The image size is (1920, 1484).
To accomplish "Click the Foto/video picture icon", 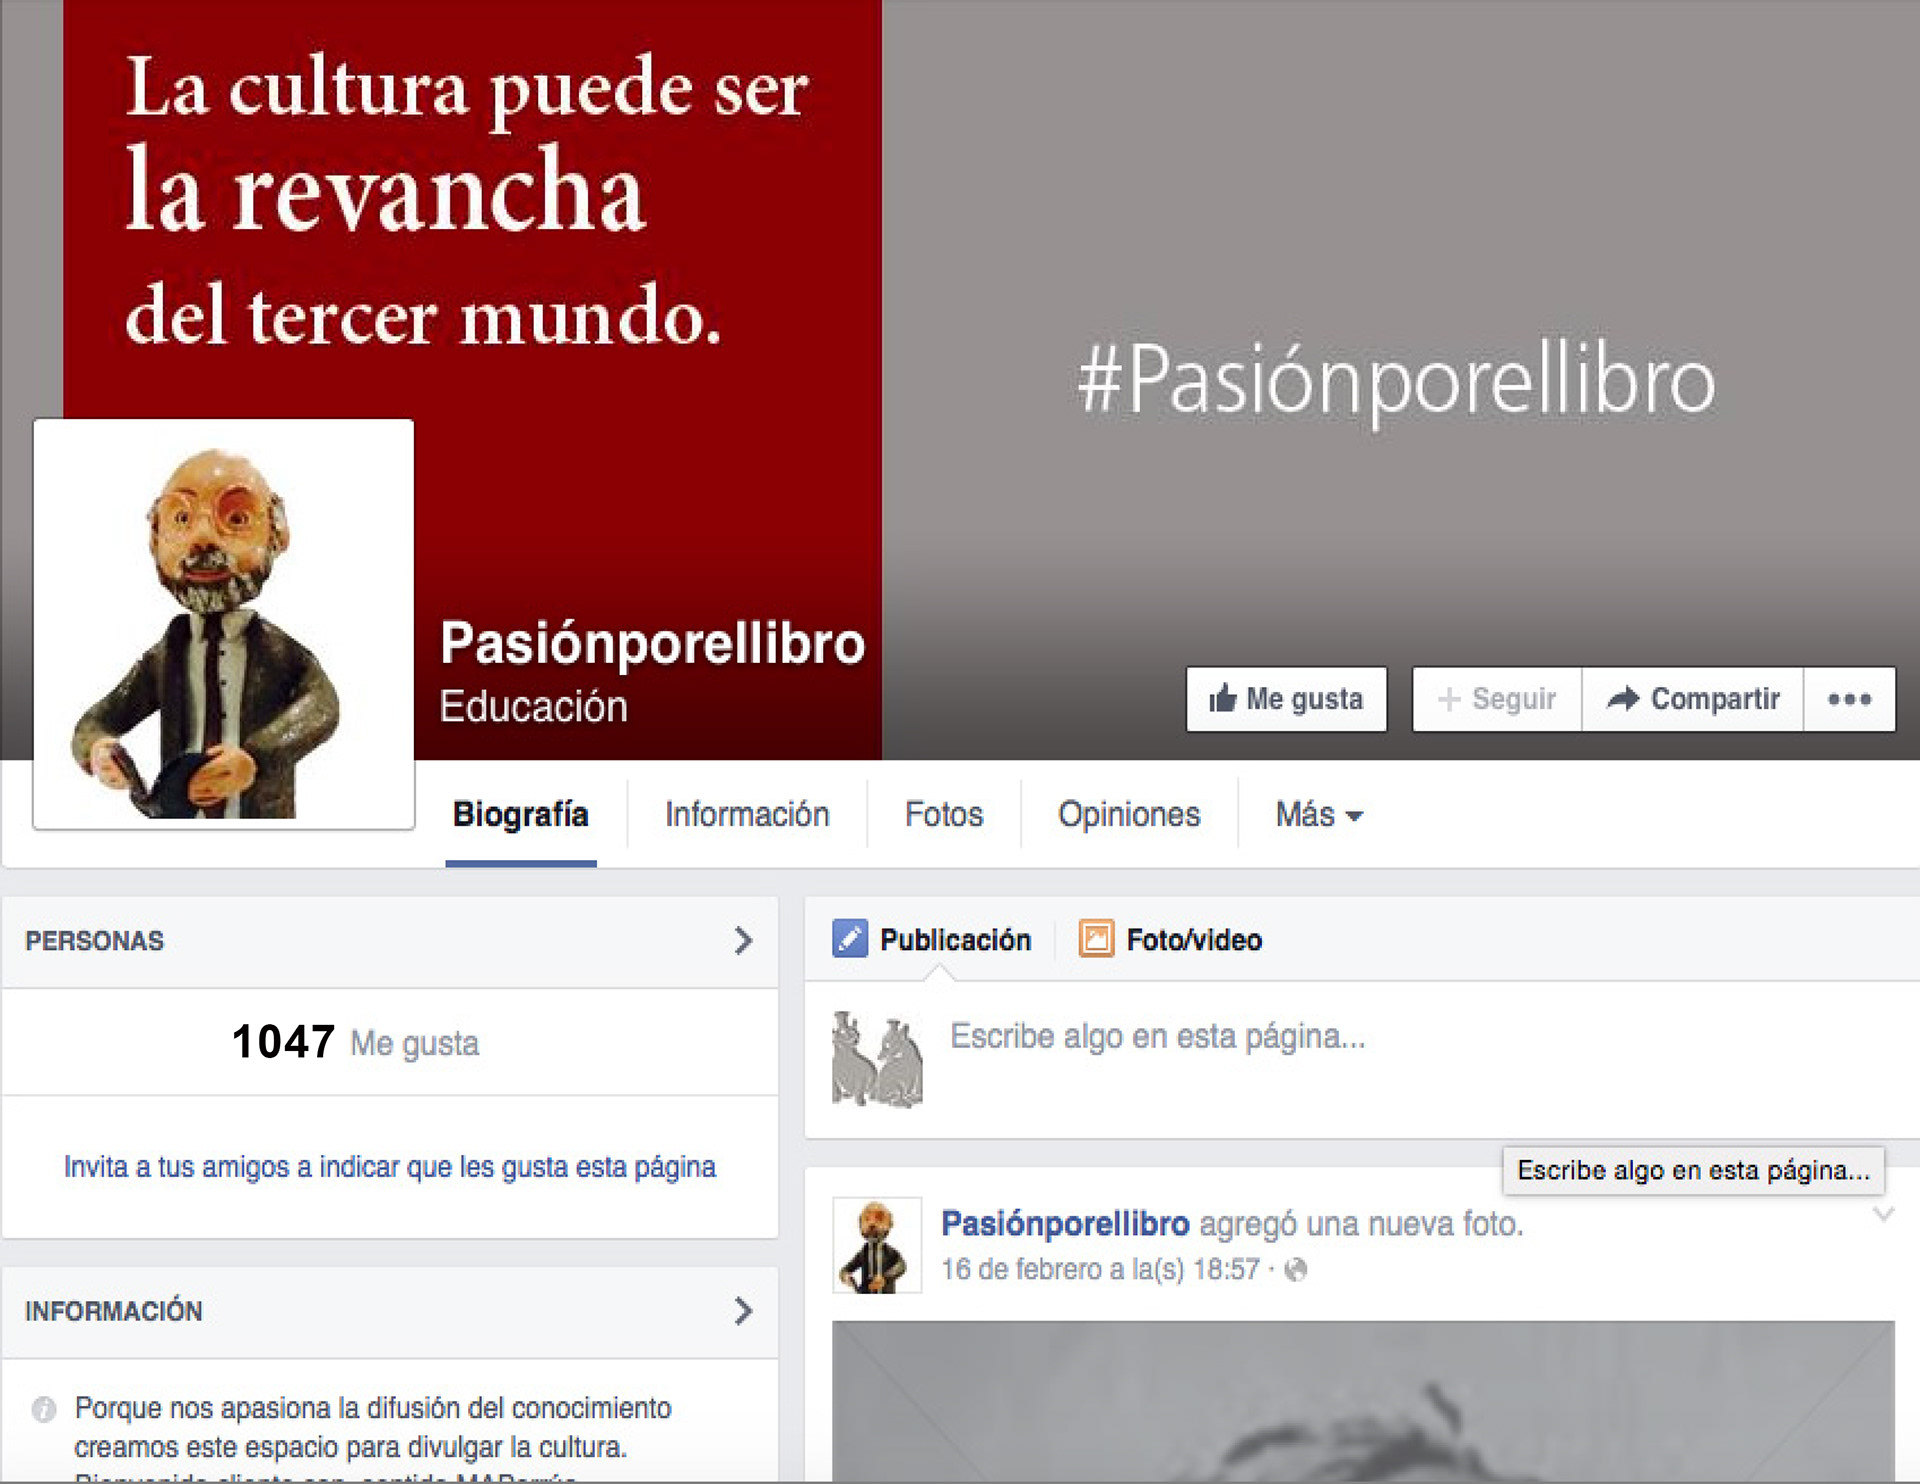I will point(1096,939).
